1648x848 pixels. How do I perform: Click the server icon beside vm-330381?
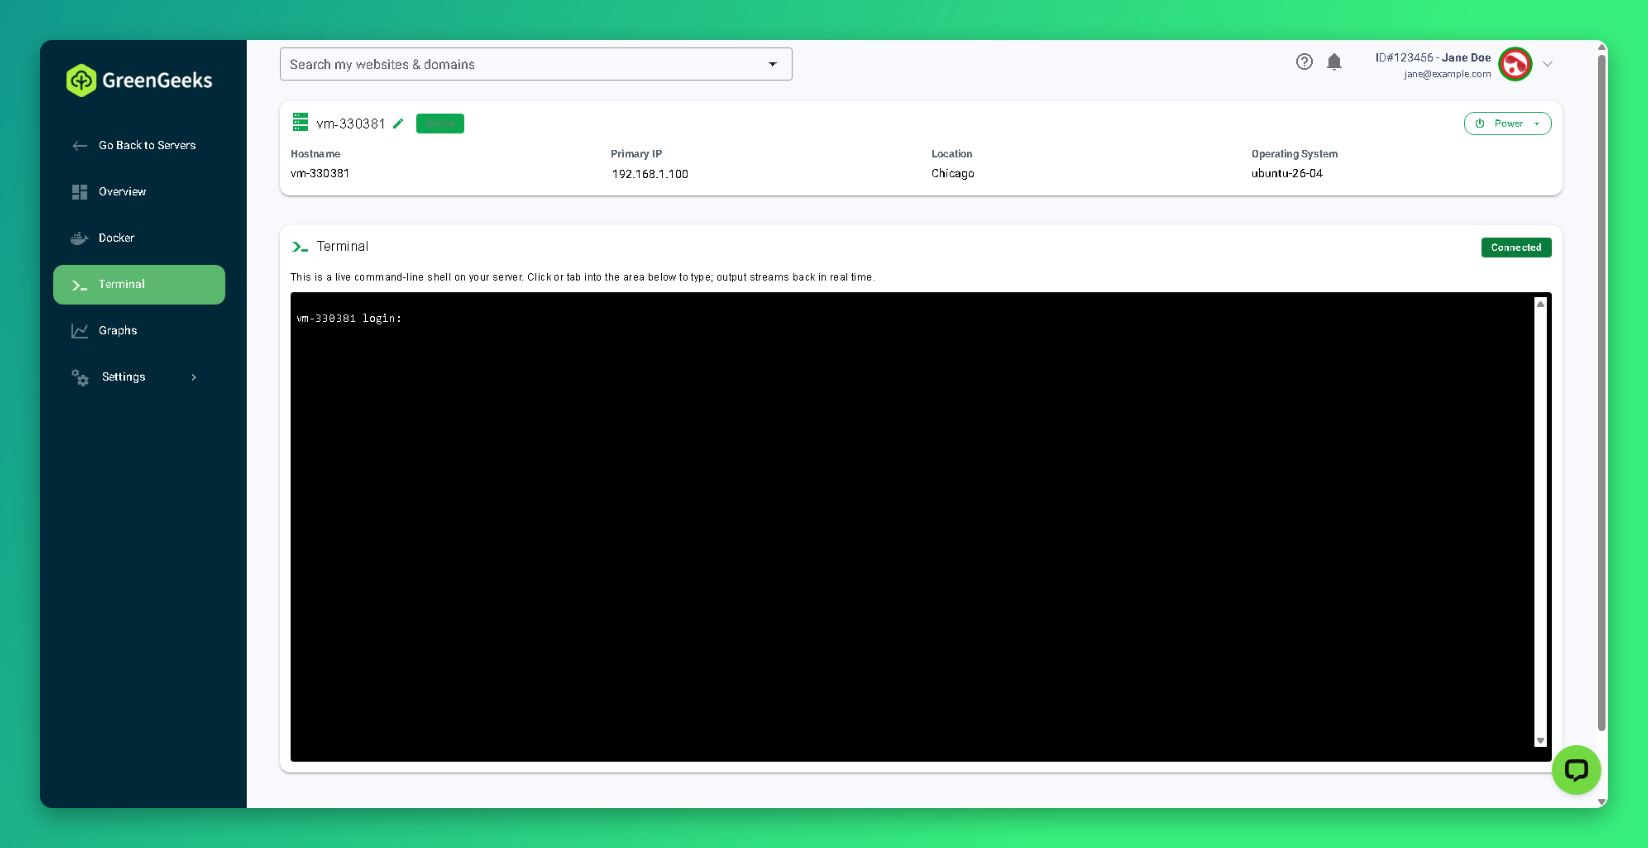pyautogui.click(x=300, y=122)
